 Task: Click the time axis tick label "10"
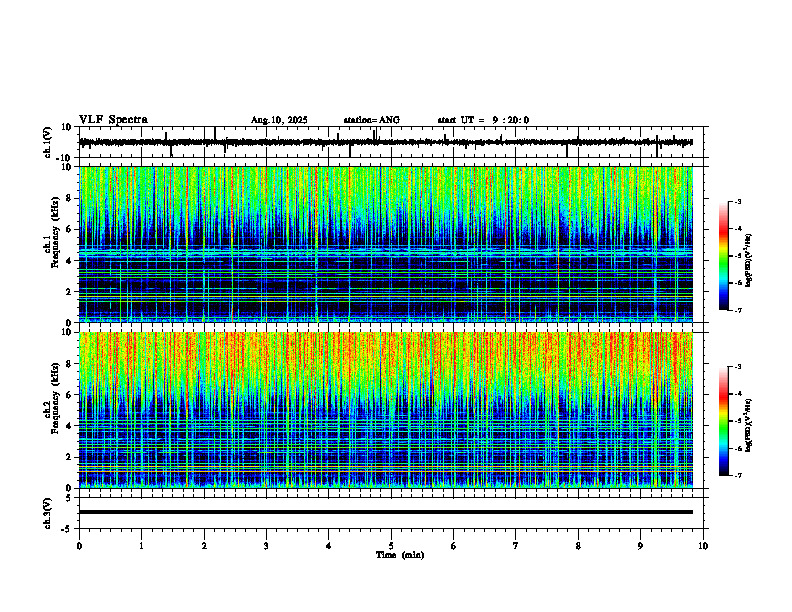pyautogui.click(x=703, y=546)
